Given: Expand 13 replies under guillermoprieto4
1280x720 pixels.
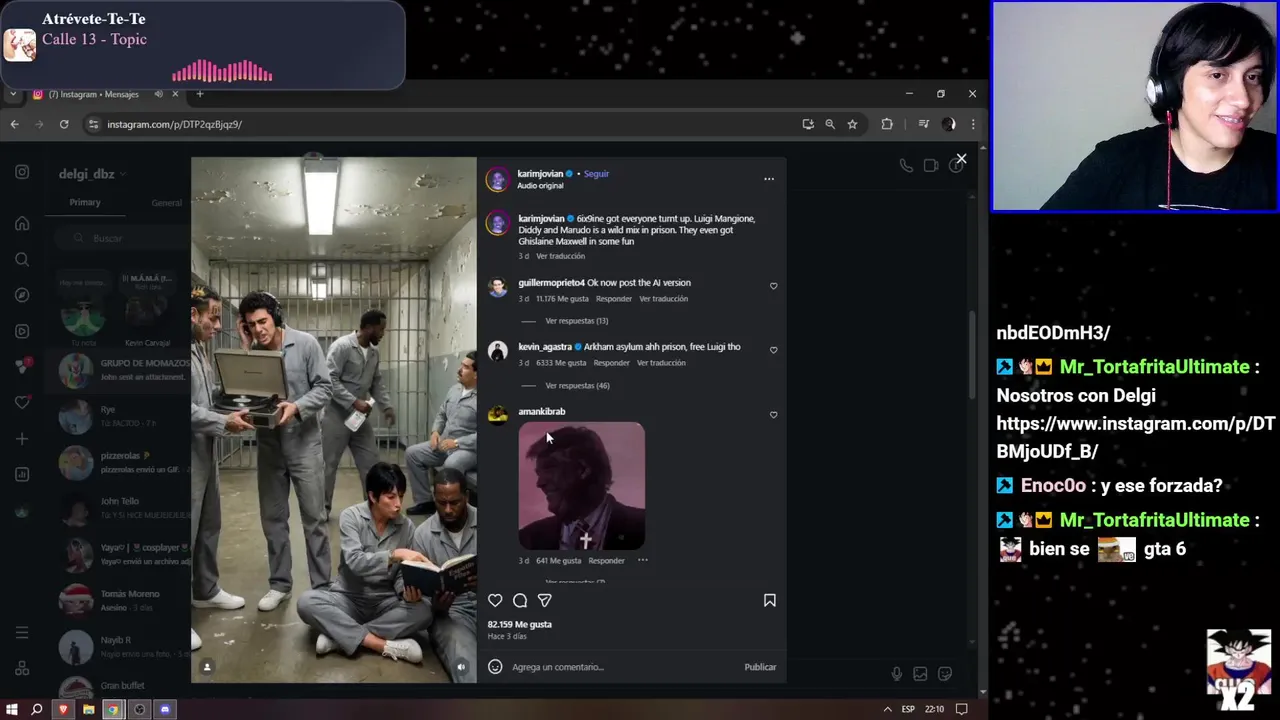Looking at the screenshot, I should [576, 321].
